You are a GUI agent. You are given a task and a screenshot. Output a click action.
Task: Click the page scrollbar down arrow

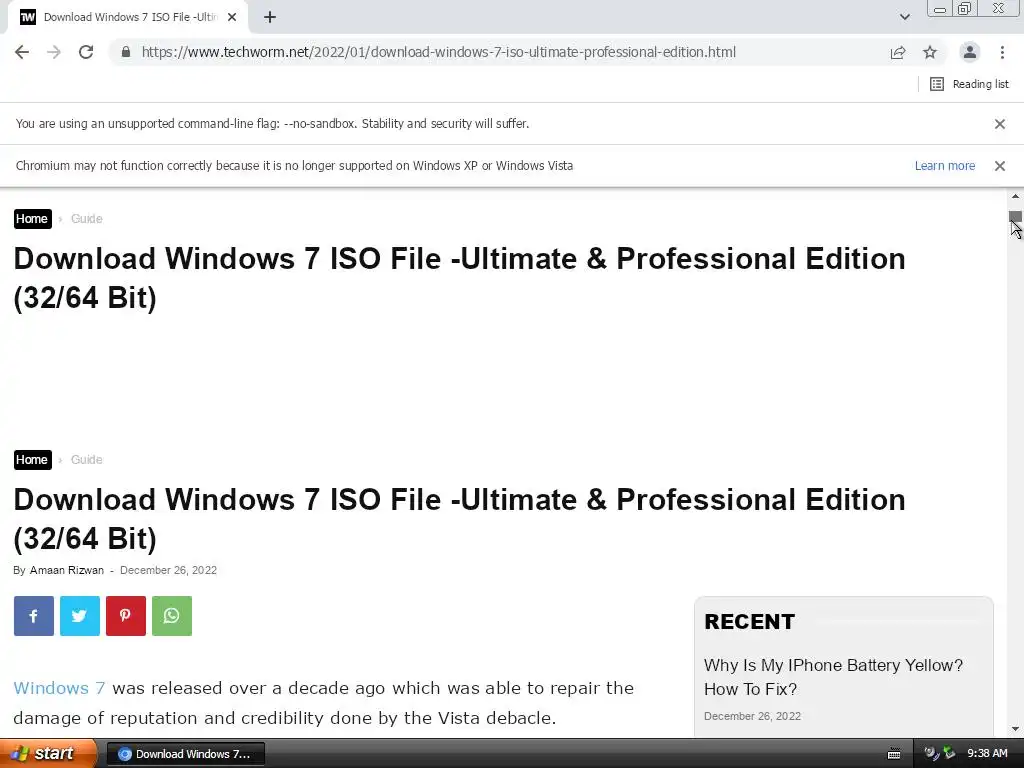point(1015,729)
